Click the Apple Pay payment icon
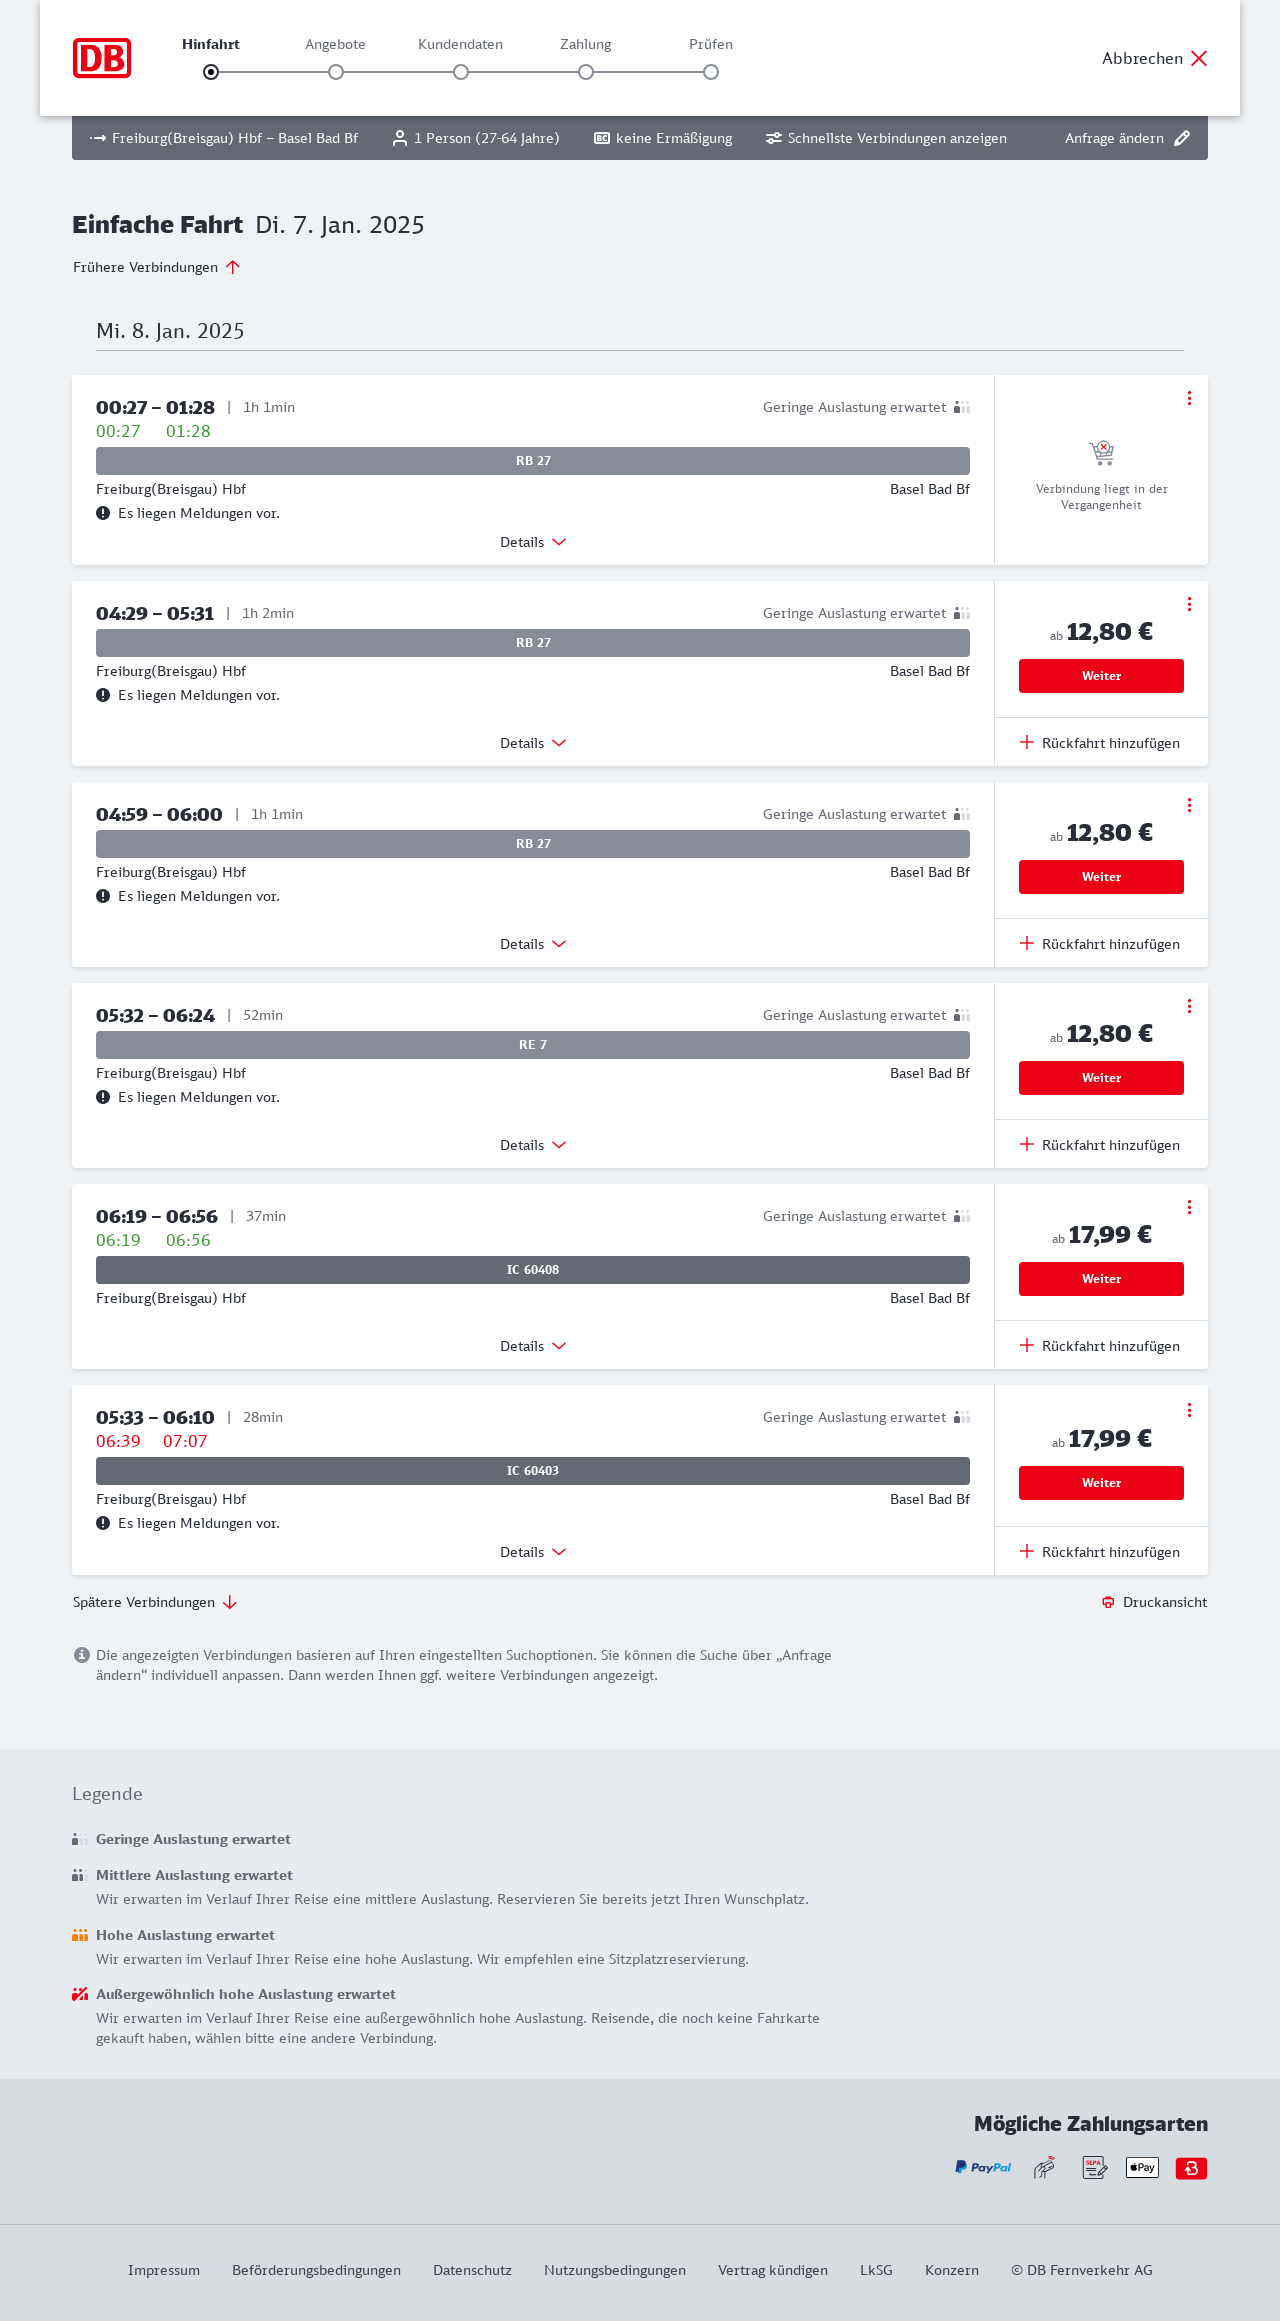The height and width of the screenshot is (2321, 1280). [1142, 2167]
